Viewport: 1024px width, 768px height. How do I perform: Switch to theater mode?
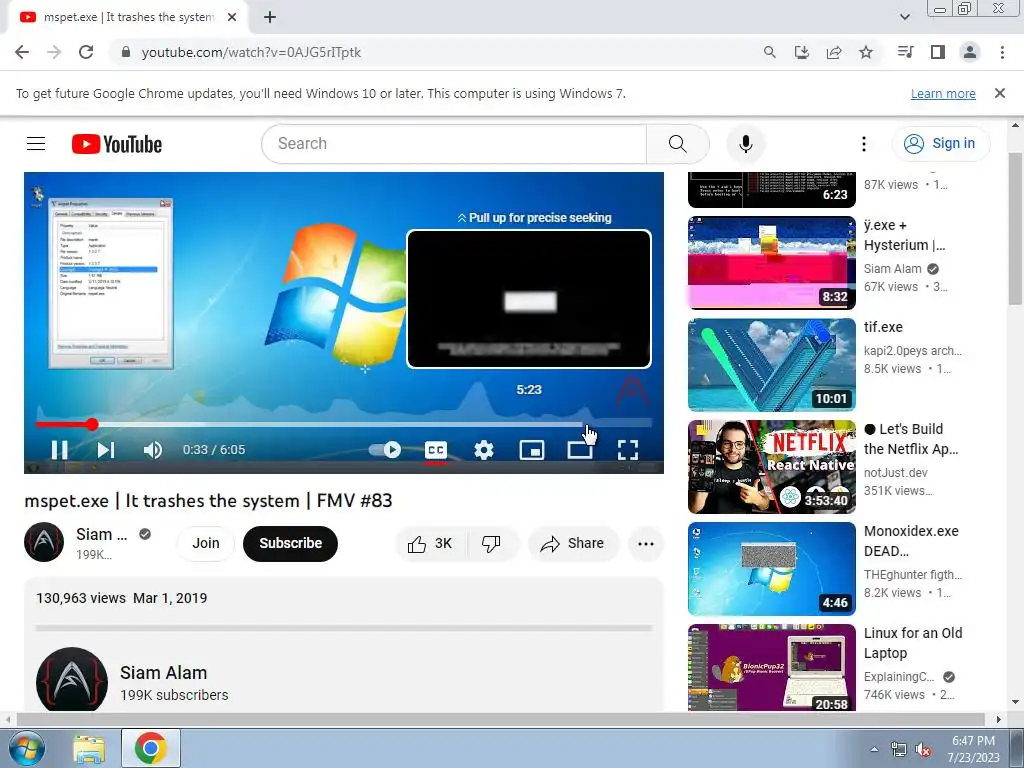[x=580, y=450]
